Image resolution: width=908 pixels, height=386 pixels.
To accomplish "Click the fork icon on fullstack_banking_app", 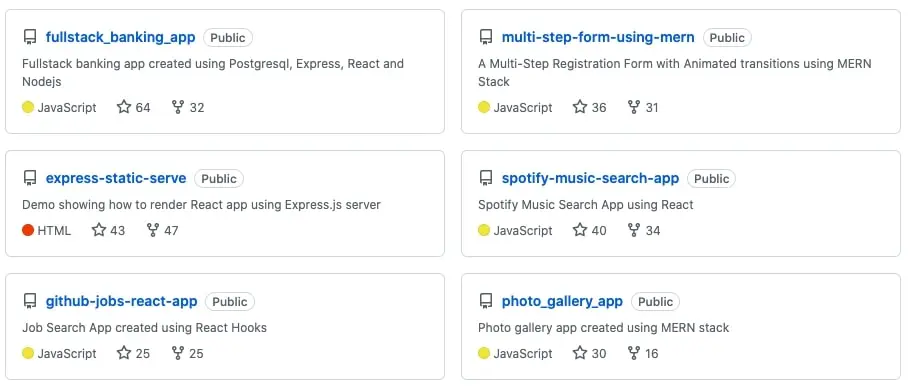I will pyautogui.click(x=178, y=107).
